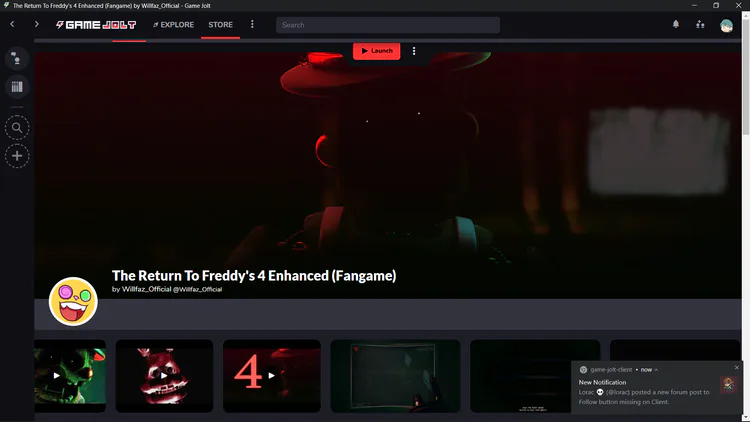Close the New Notification popup
This screenshot has height=422, width=750.
click(737, 367)
